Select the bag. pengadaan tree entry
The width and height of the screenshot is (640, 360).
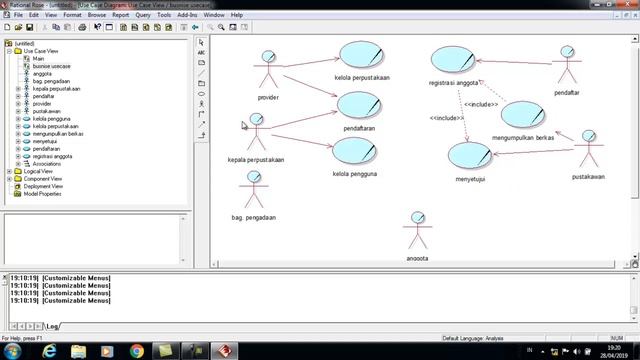(x=51, y=81)
